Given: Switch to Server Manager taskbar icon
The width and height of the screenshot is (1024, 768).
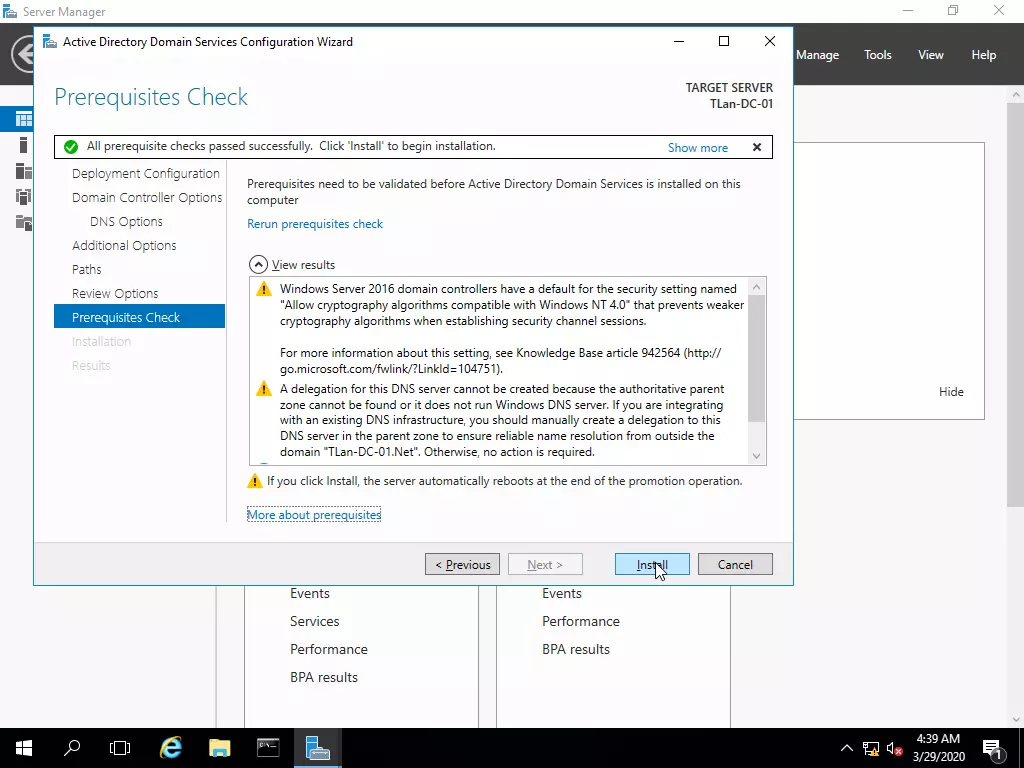Looking at the screenshot, I should pyautogui.click(x=317, y=748).
